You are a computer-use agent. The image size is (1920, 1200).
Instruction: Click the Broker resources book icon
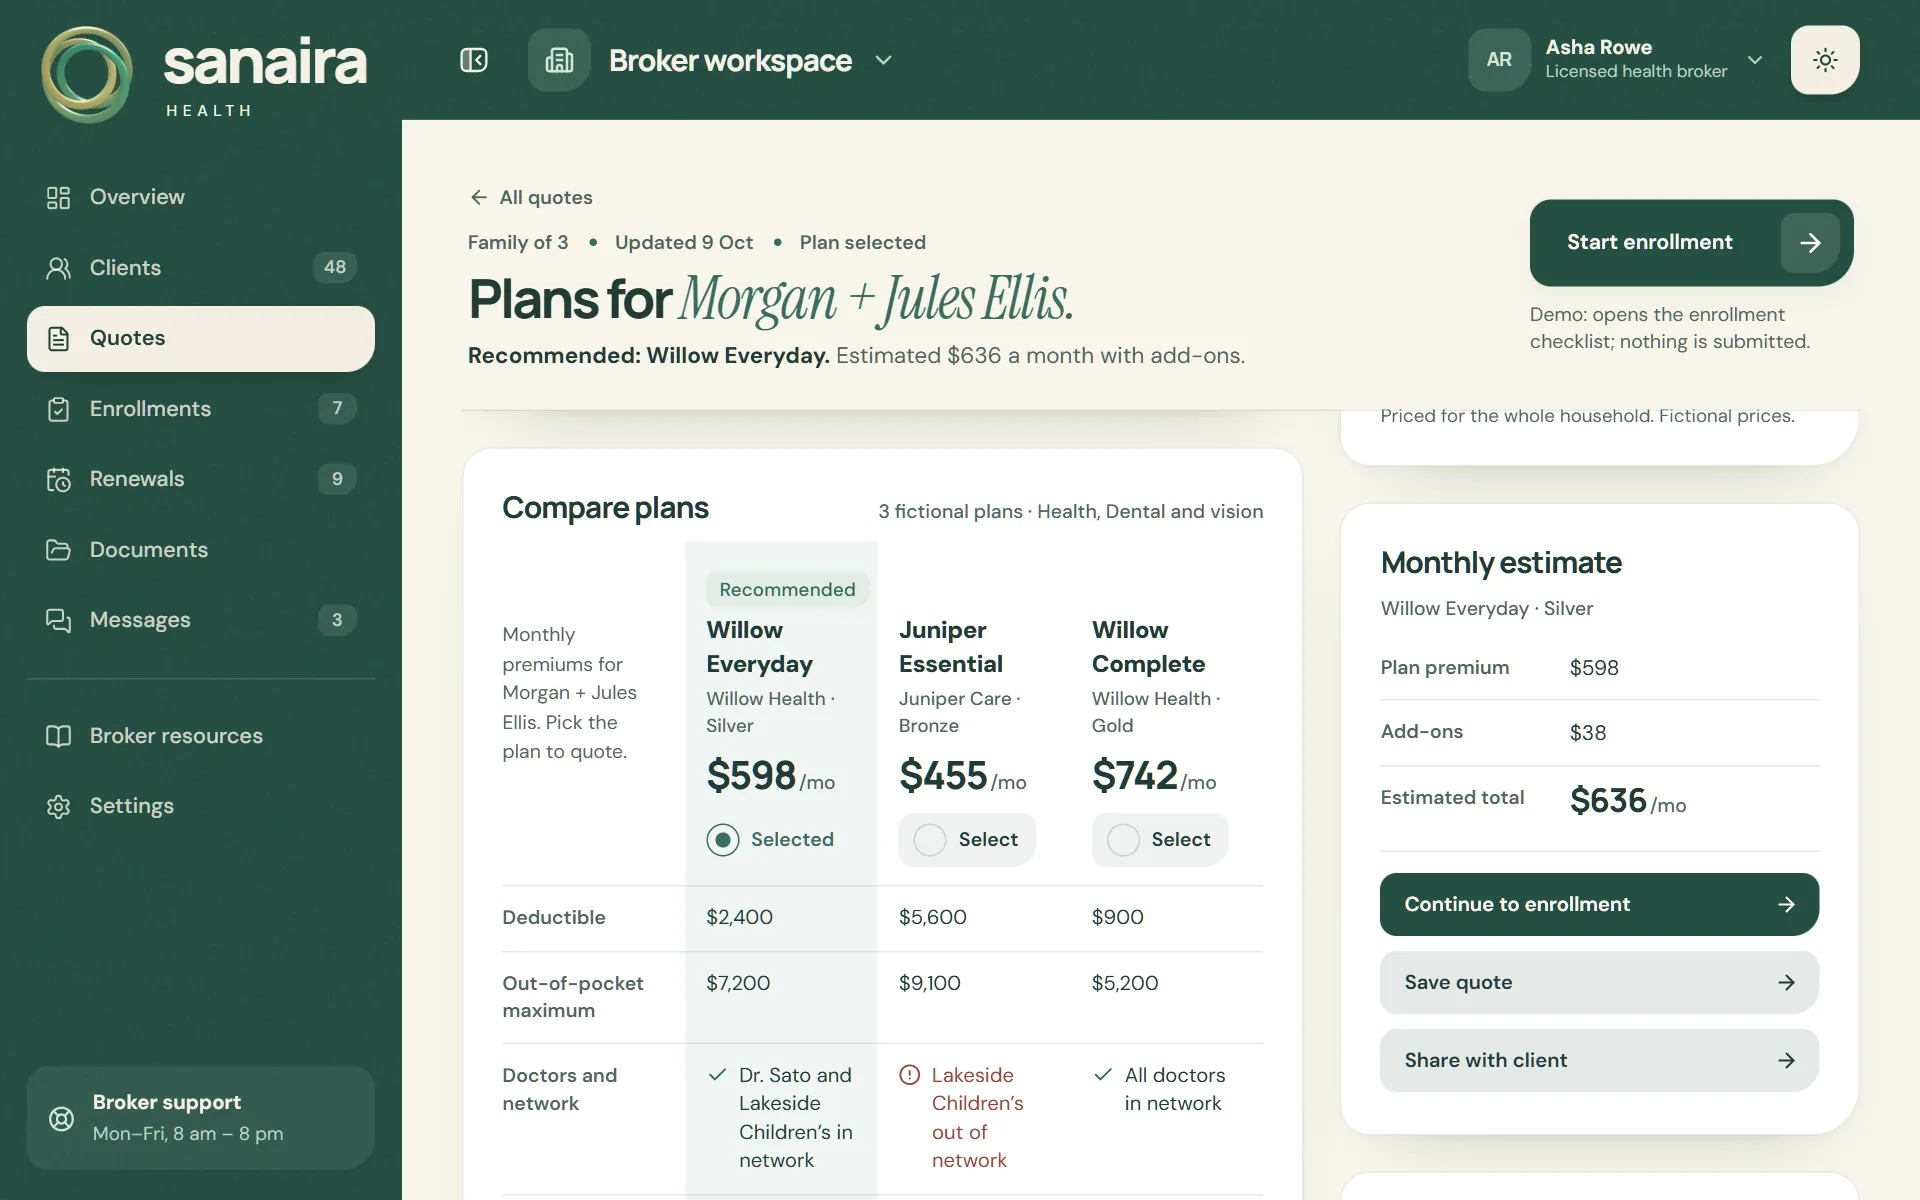pos(58,736)
